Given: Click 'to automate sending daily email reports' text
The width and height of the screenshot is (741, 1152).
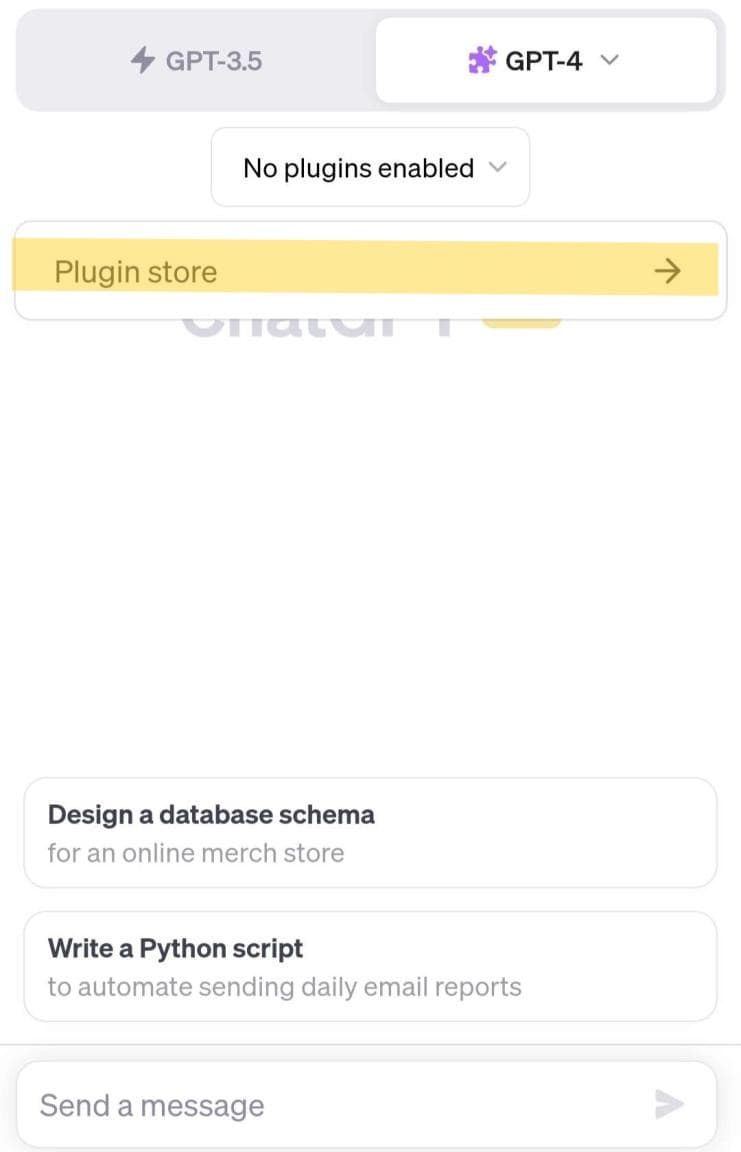Looking at the screenshot, I should click(x=285, y=987).
